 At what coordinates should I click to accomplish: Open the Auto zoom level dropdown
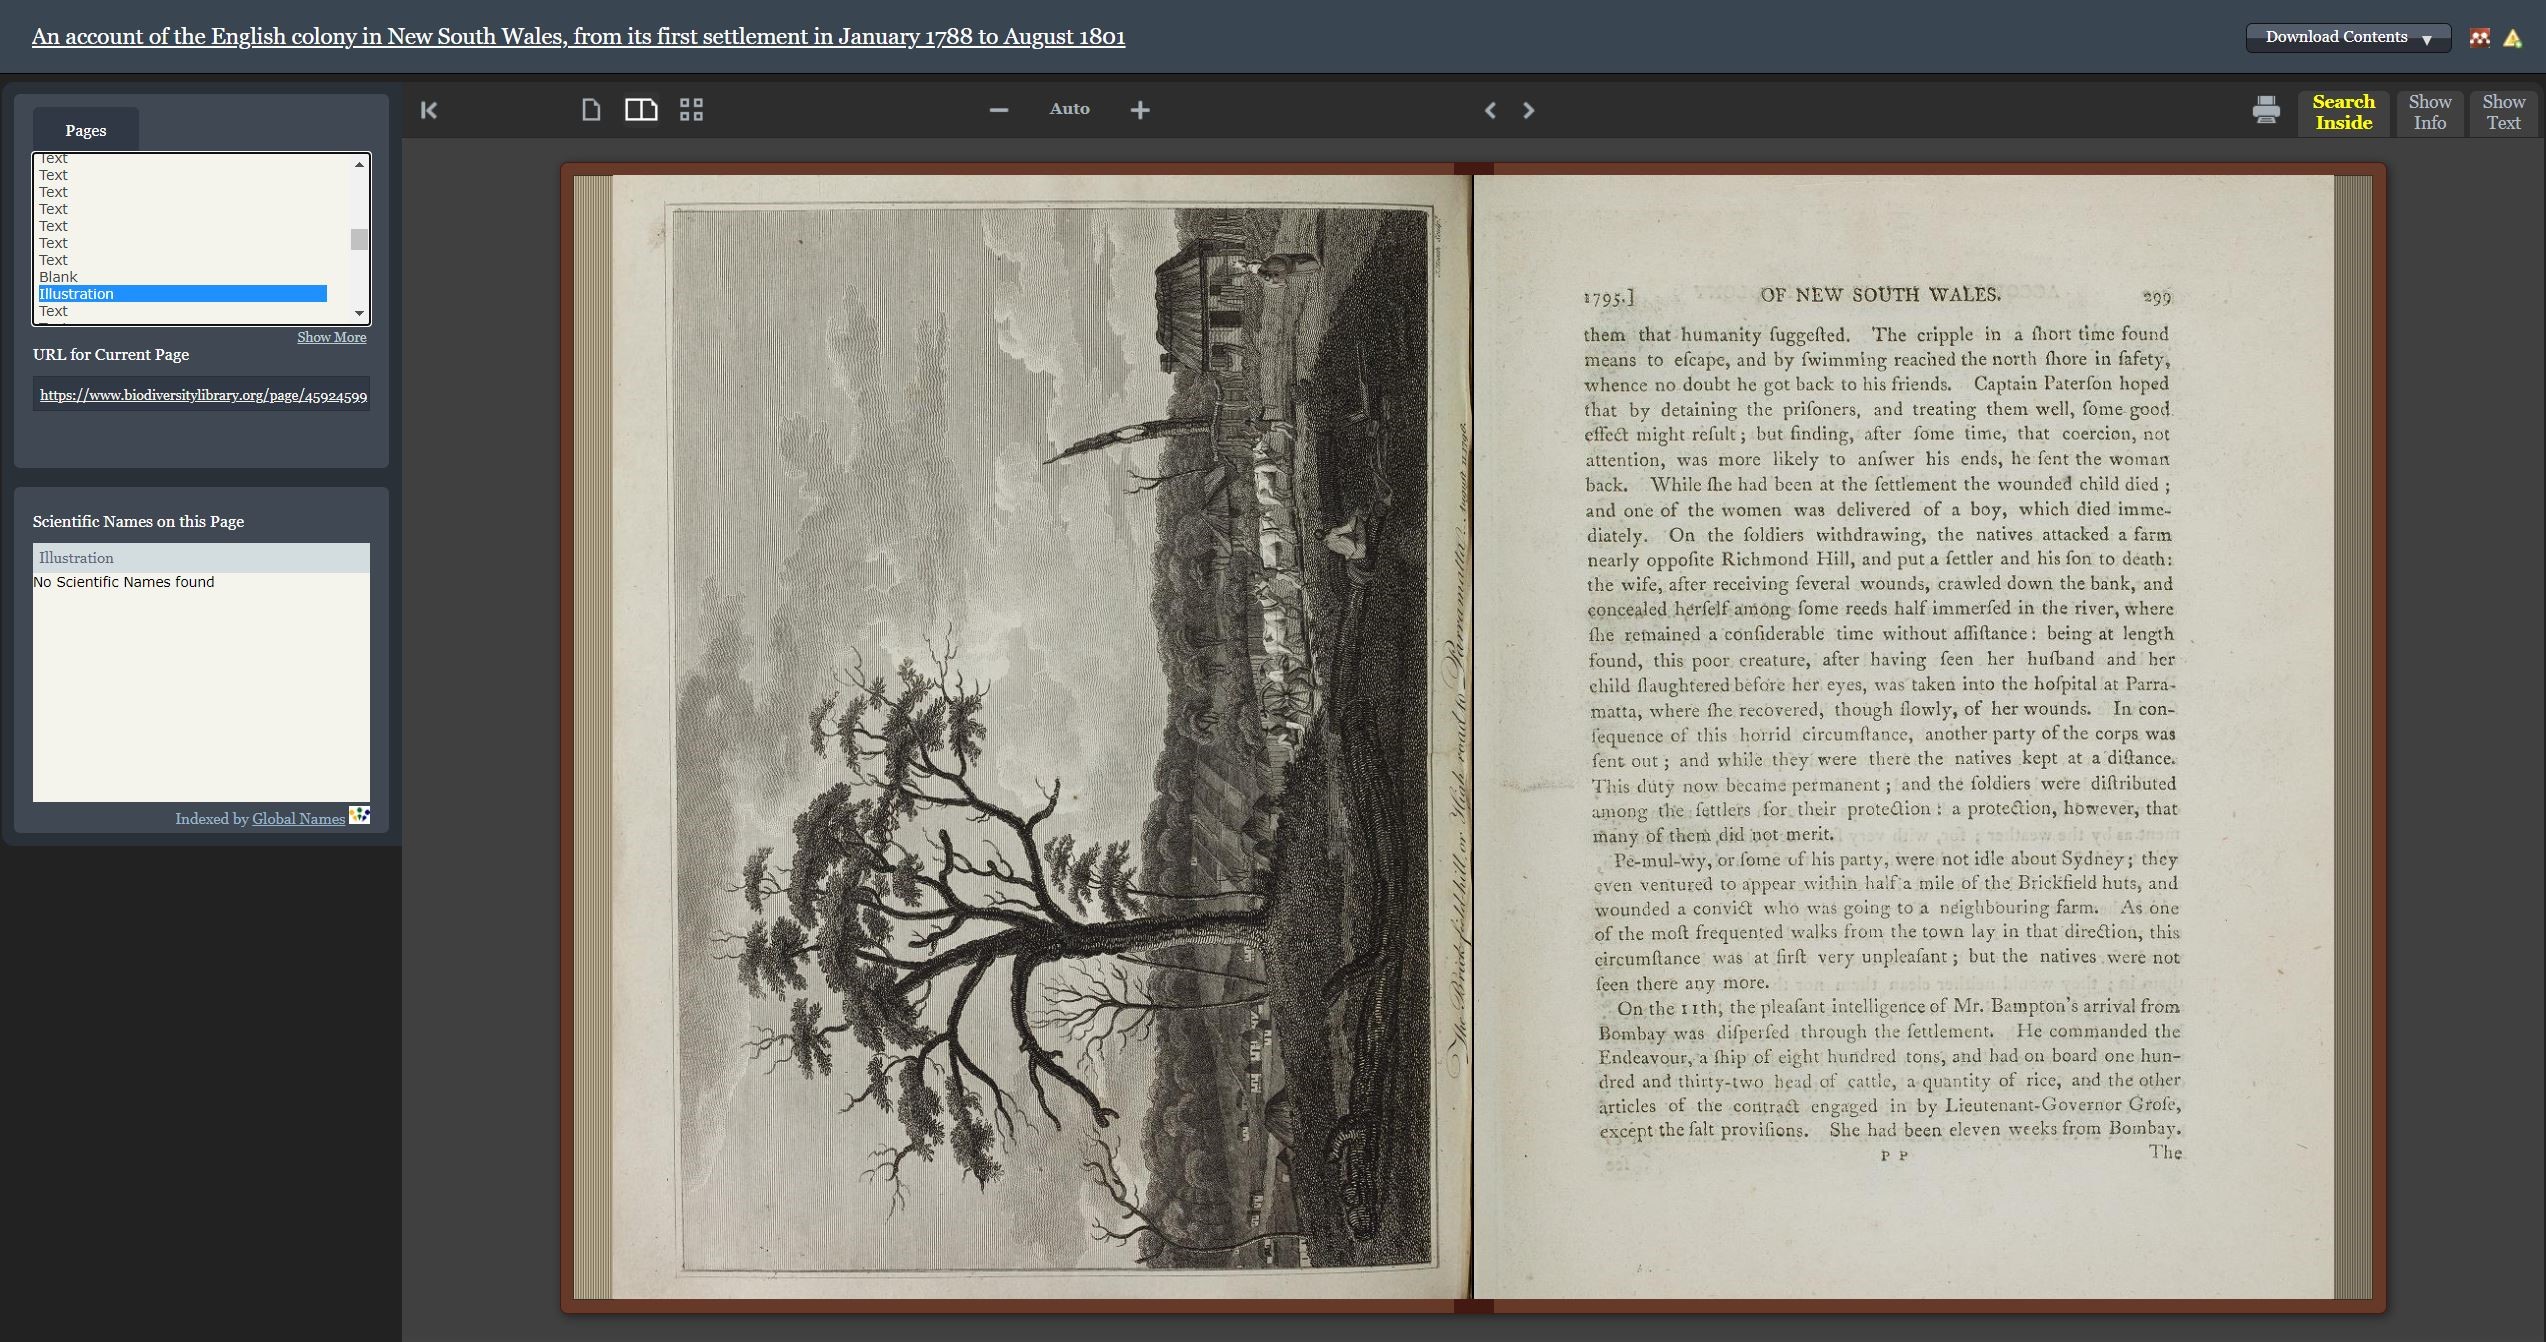[x=1068, y=109]
